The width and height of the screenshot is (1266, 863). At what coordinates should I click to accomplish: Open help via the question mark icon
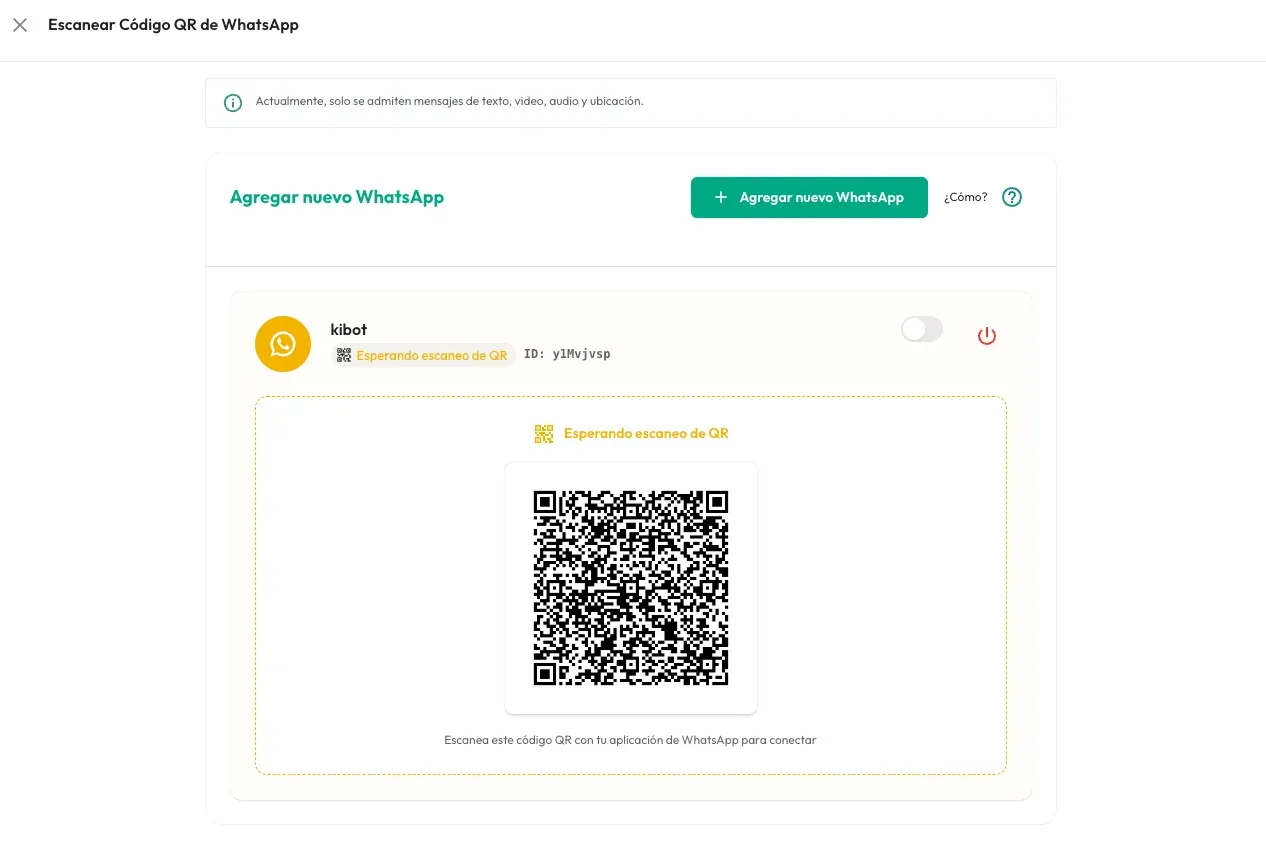click(x=1011, y=197)
